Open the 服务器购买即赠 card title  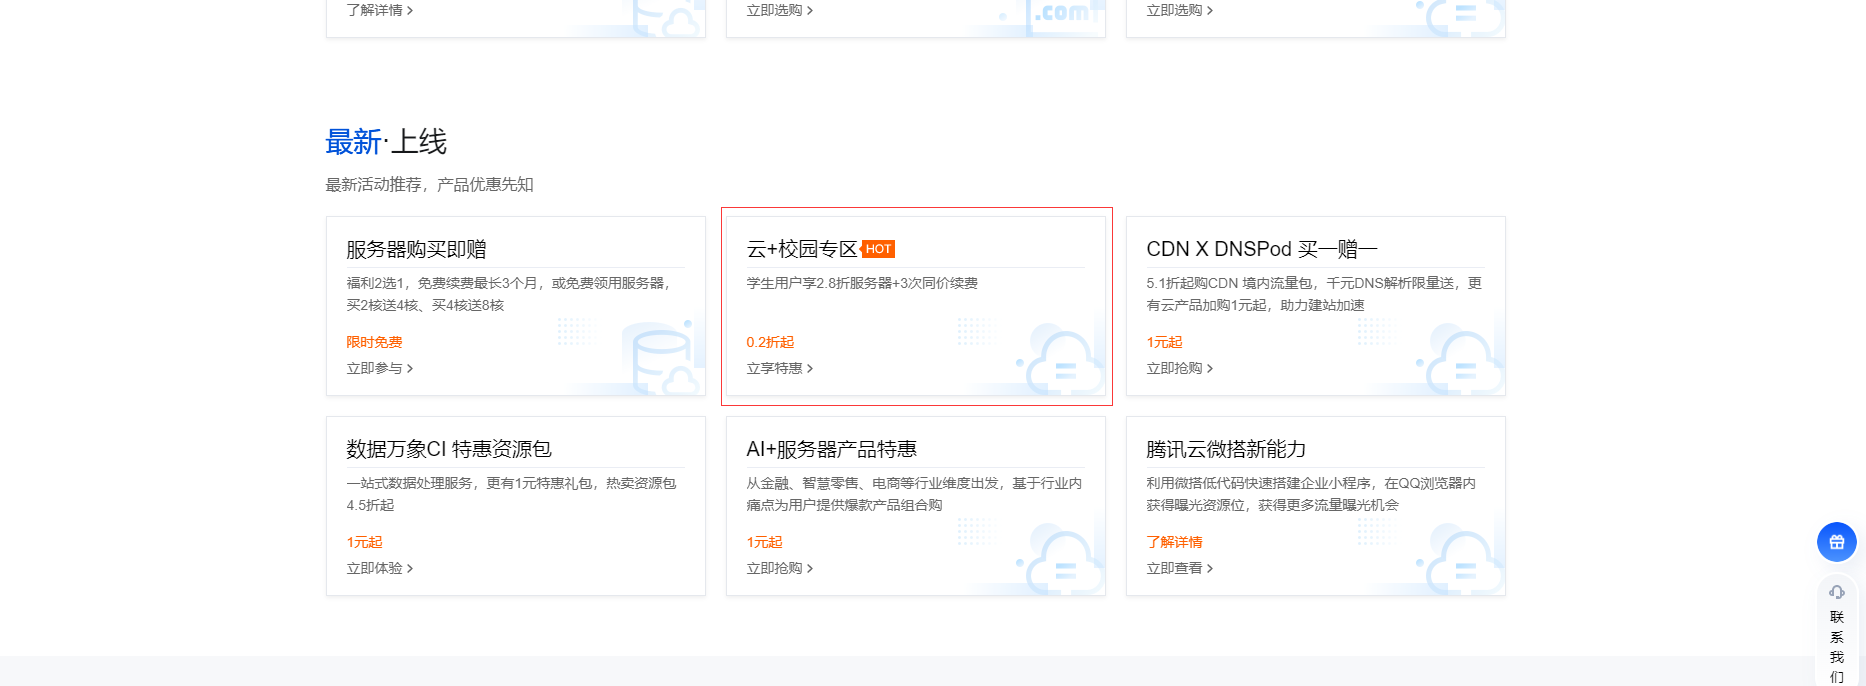[416, 249]
